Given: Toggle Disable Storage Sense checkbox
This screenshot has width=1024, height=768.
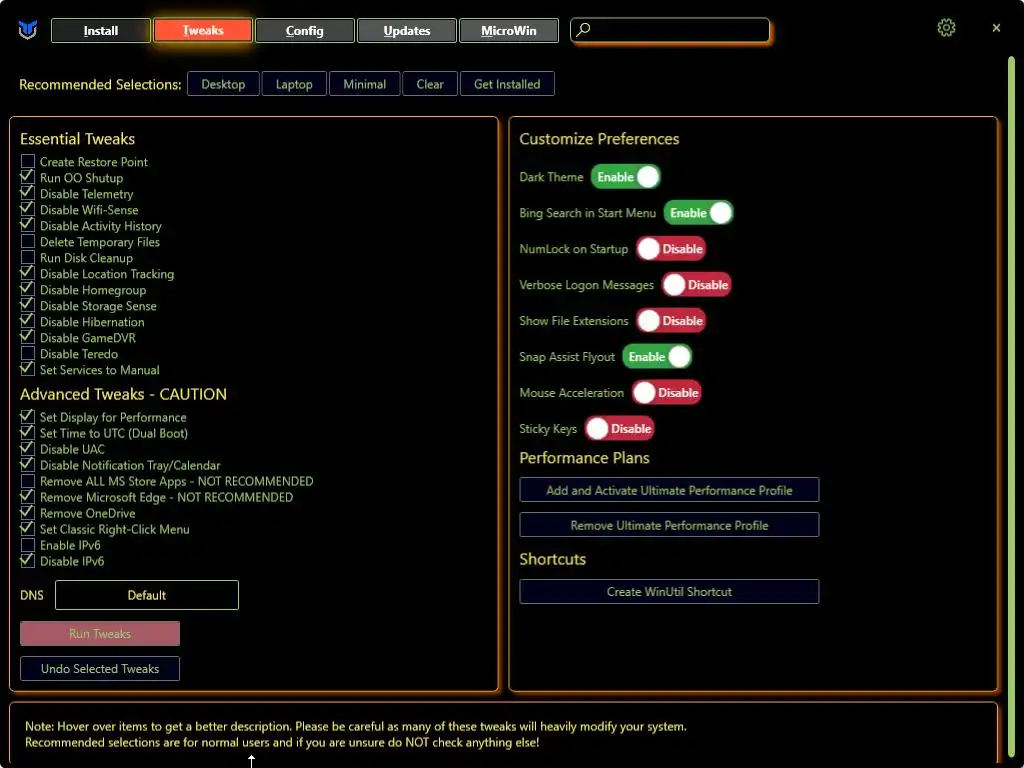Looking at the screenshot, I should coord(27,306).
